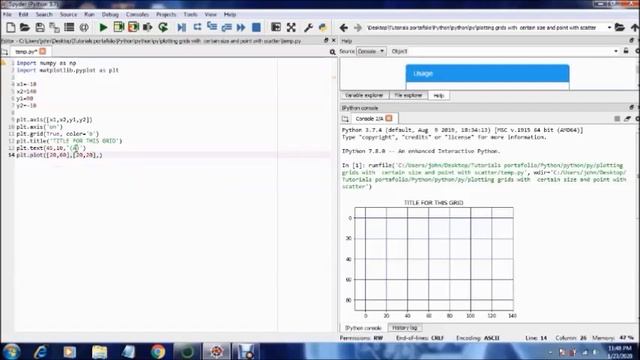Click Step into function debug icon
The height and width of the screenshot is (360, 640).
212,27
